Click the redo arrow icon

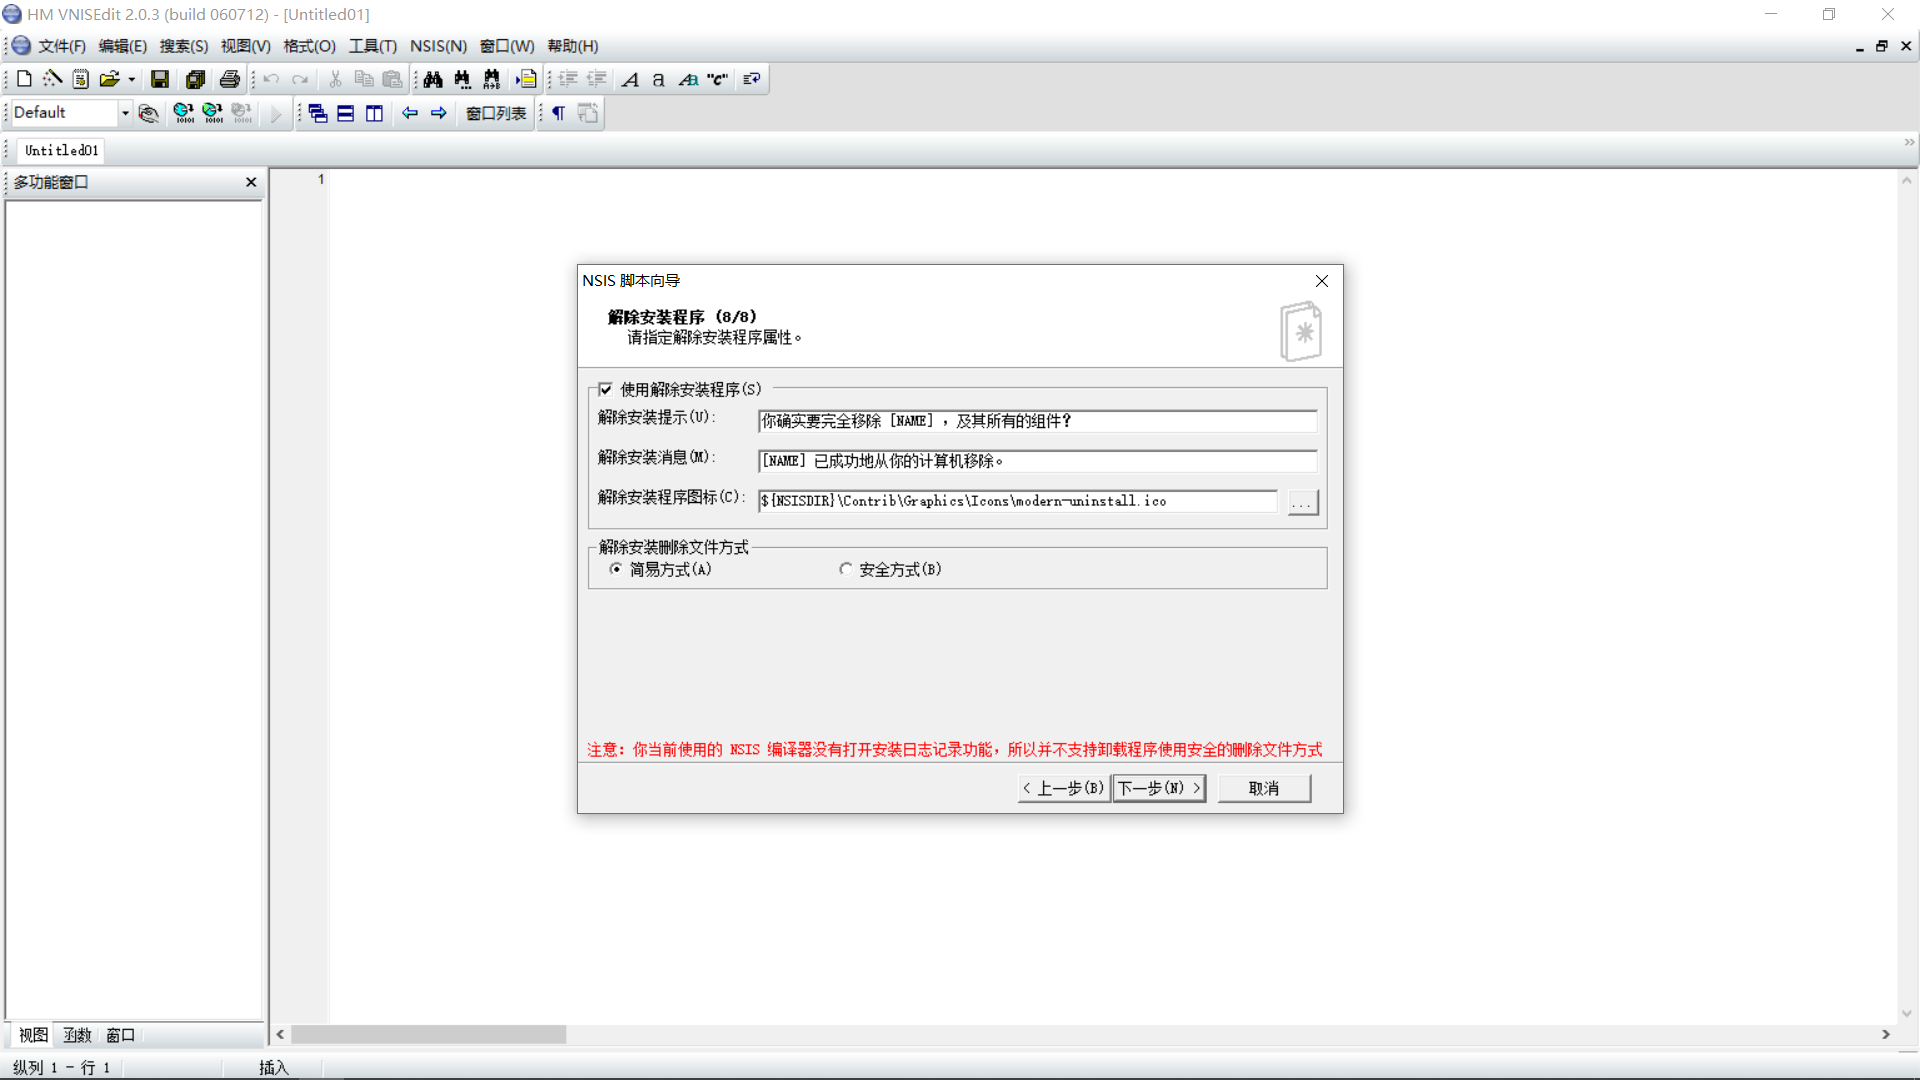tap(300, 79)
